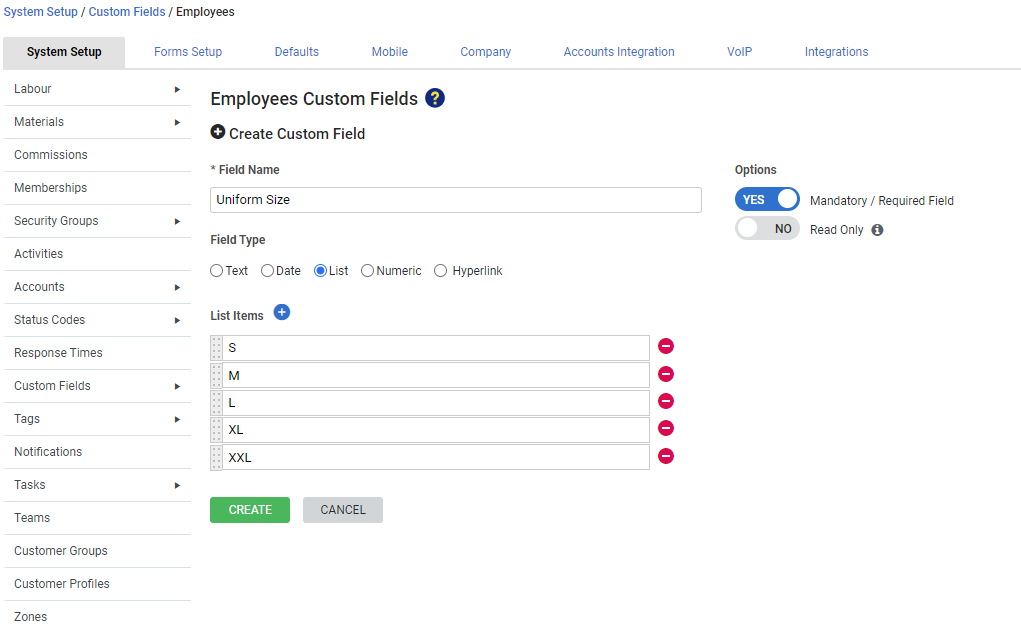Click the Read Only info icon
Image resolution: width=1021 pixels, height=627 pixels.
click(x=877, y=230)
